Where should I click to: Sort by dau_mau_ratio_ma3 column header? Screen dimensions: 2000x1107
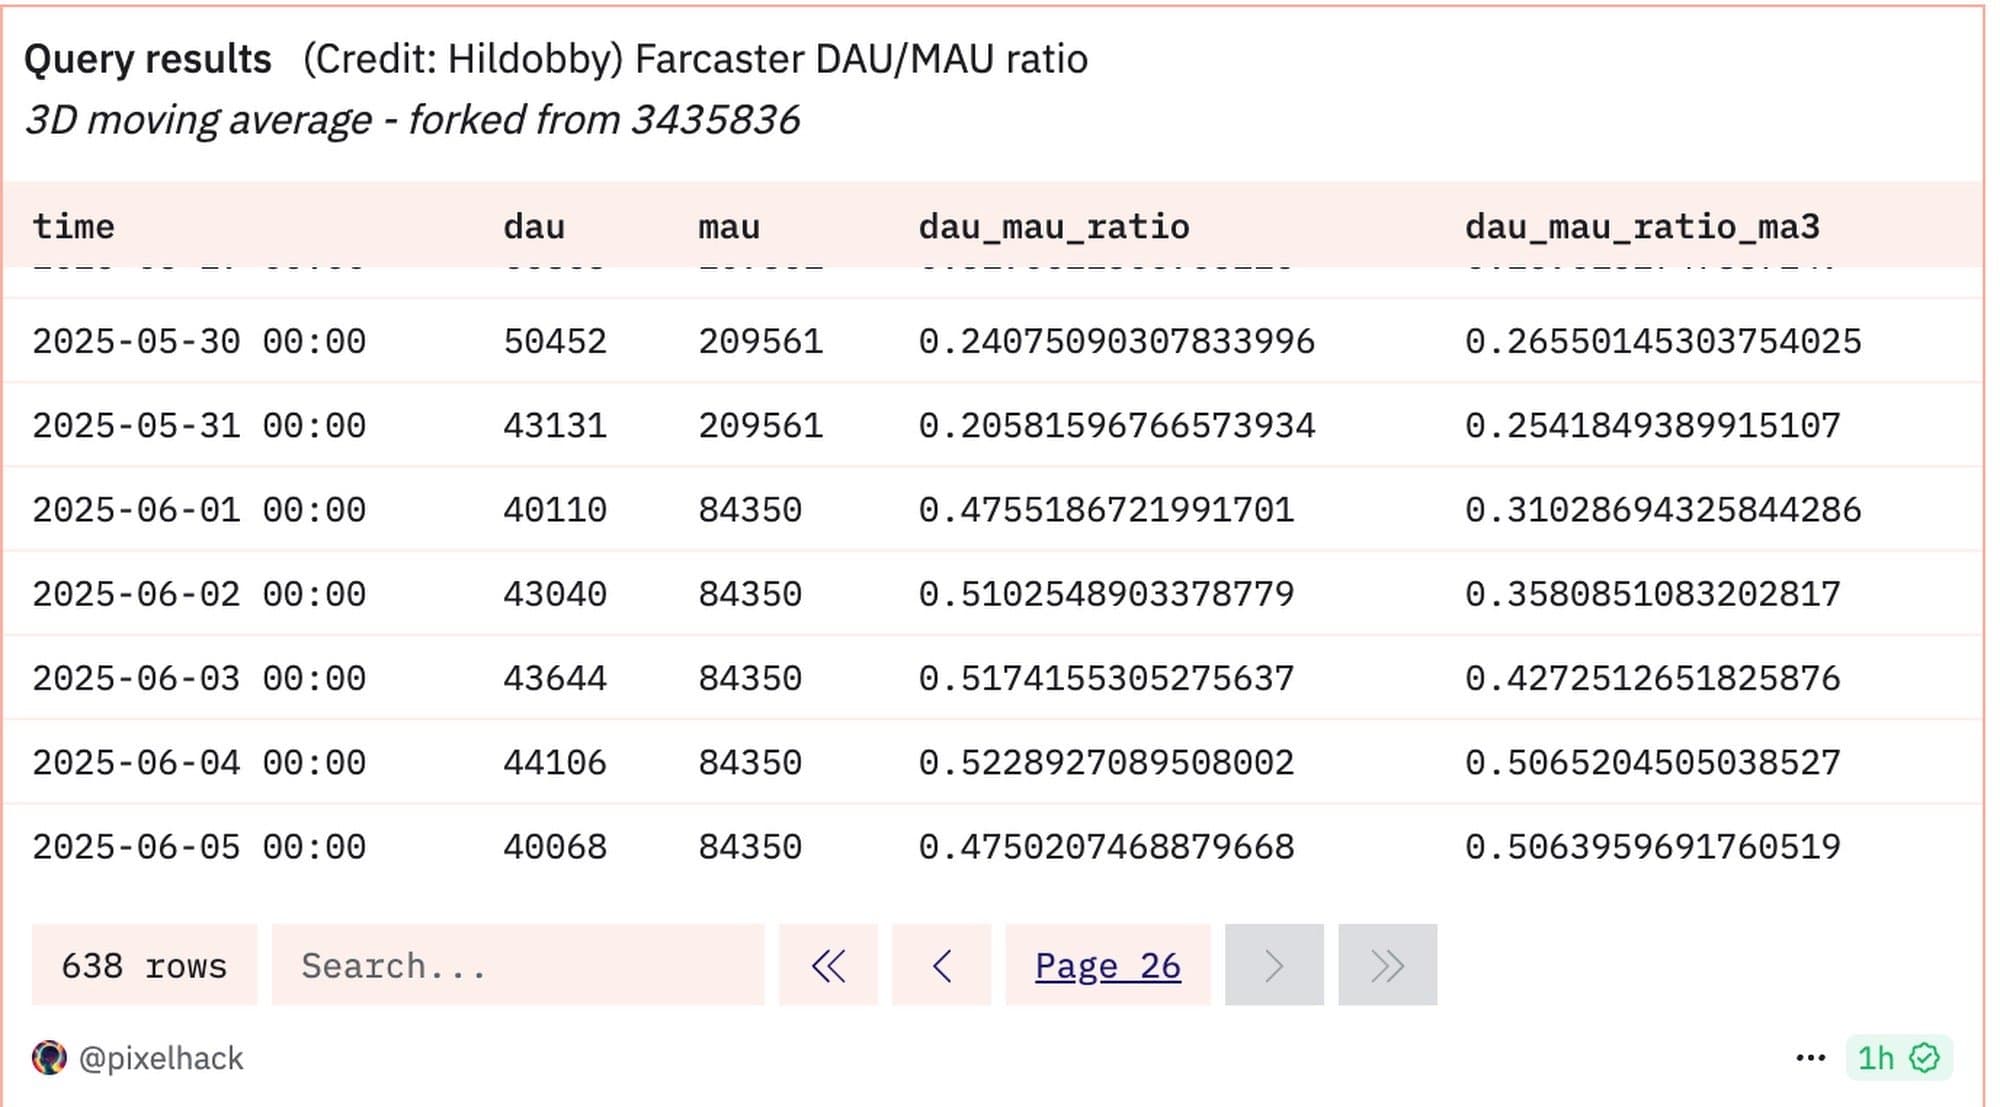point(1641,226)
